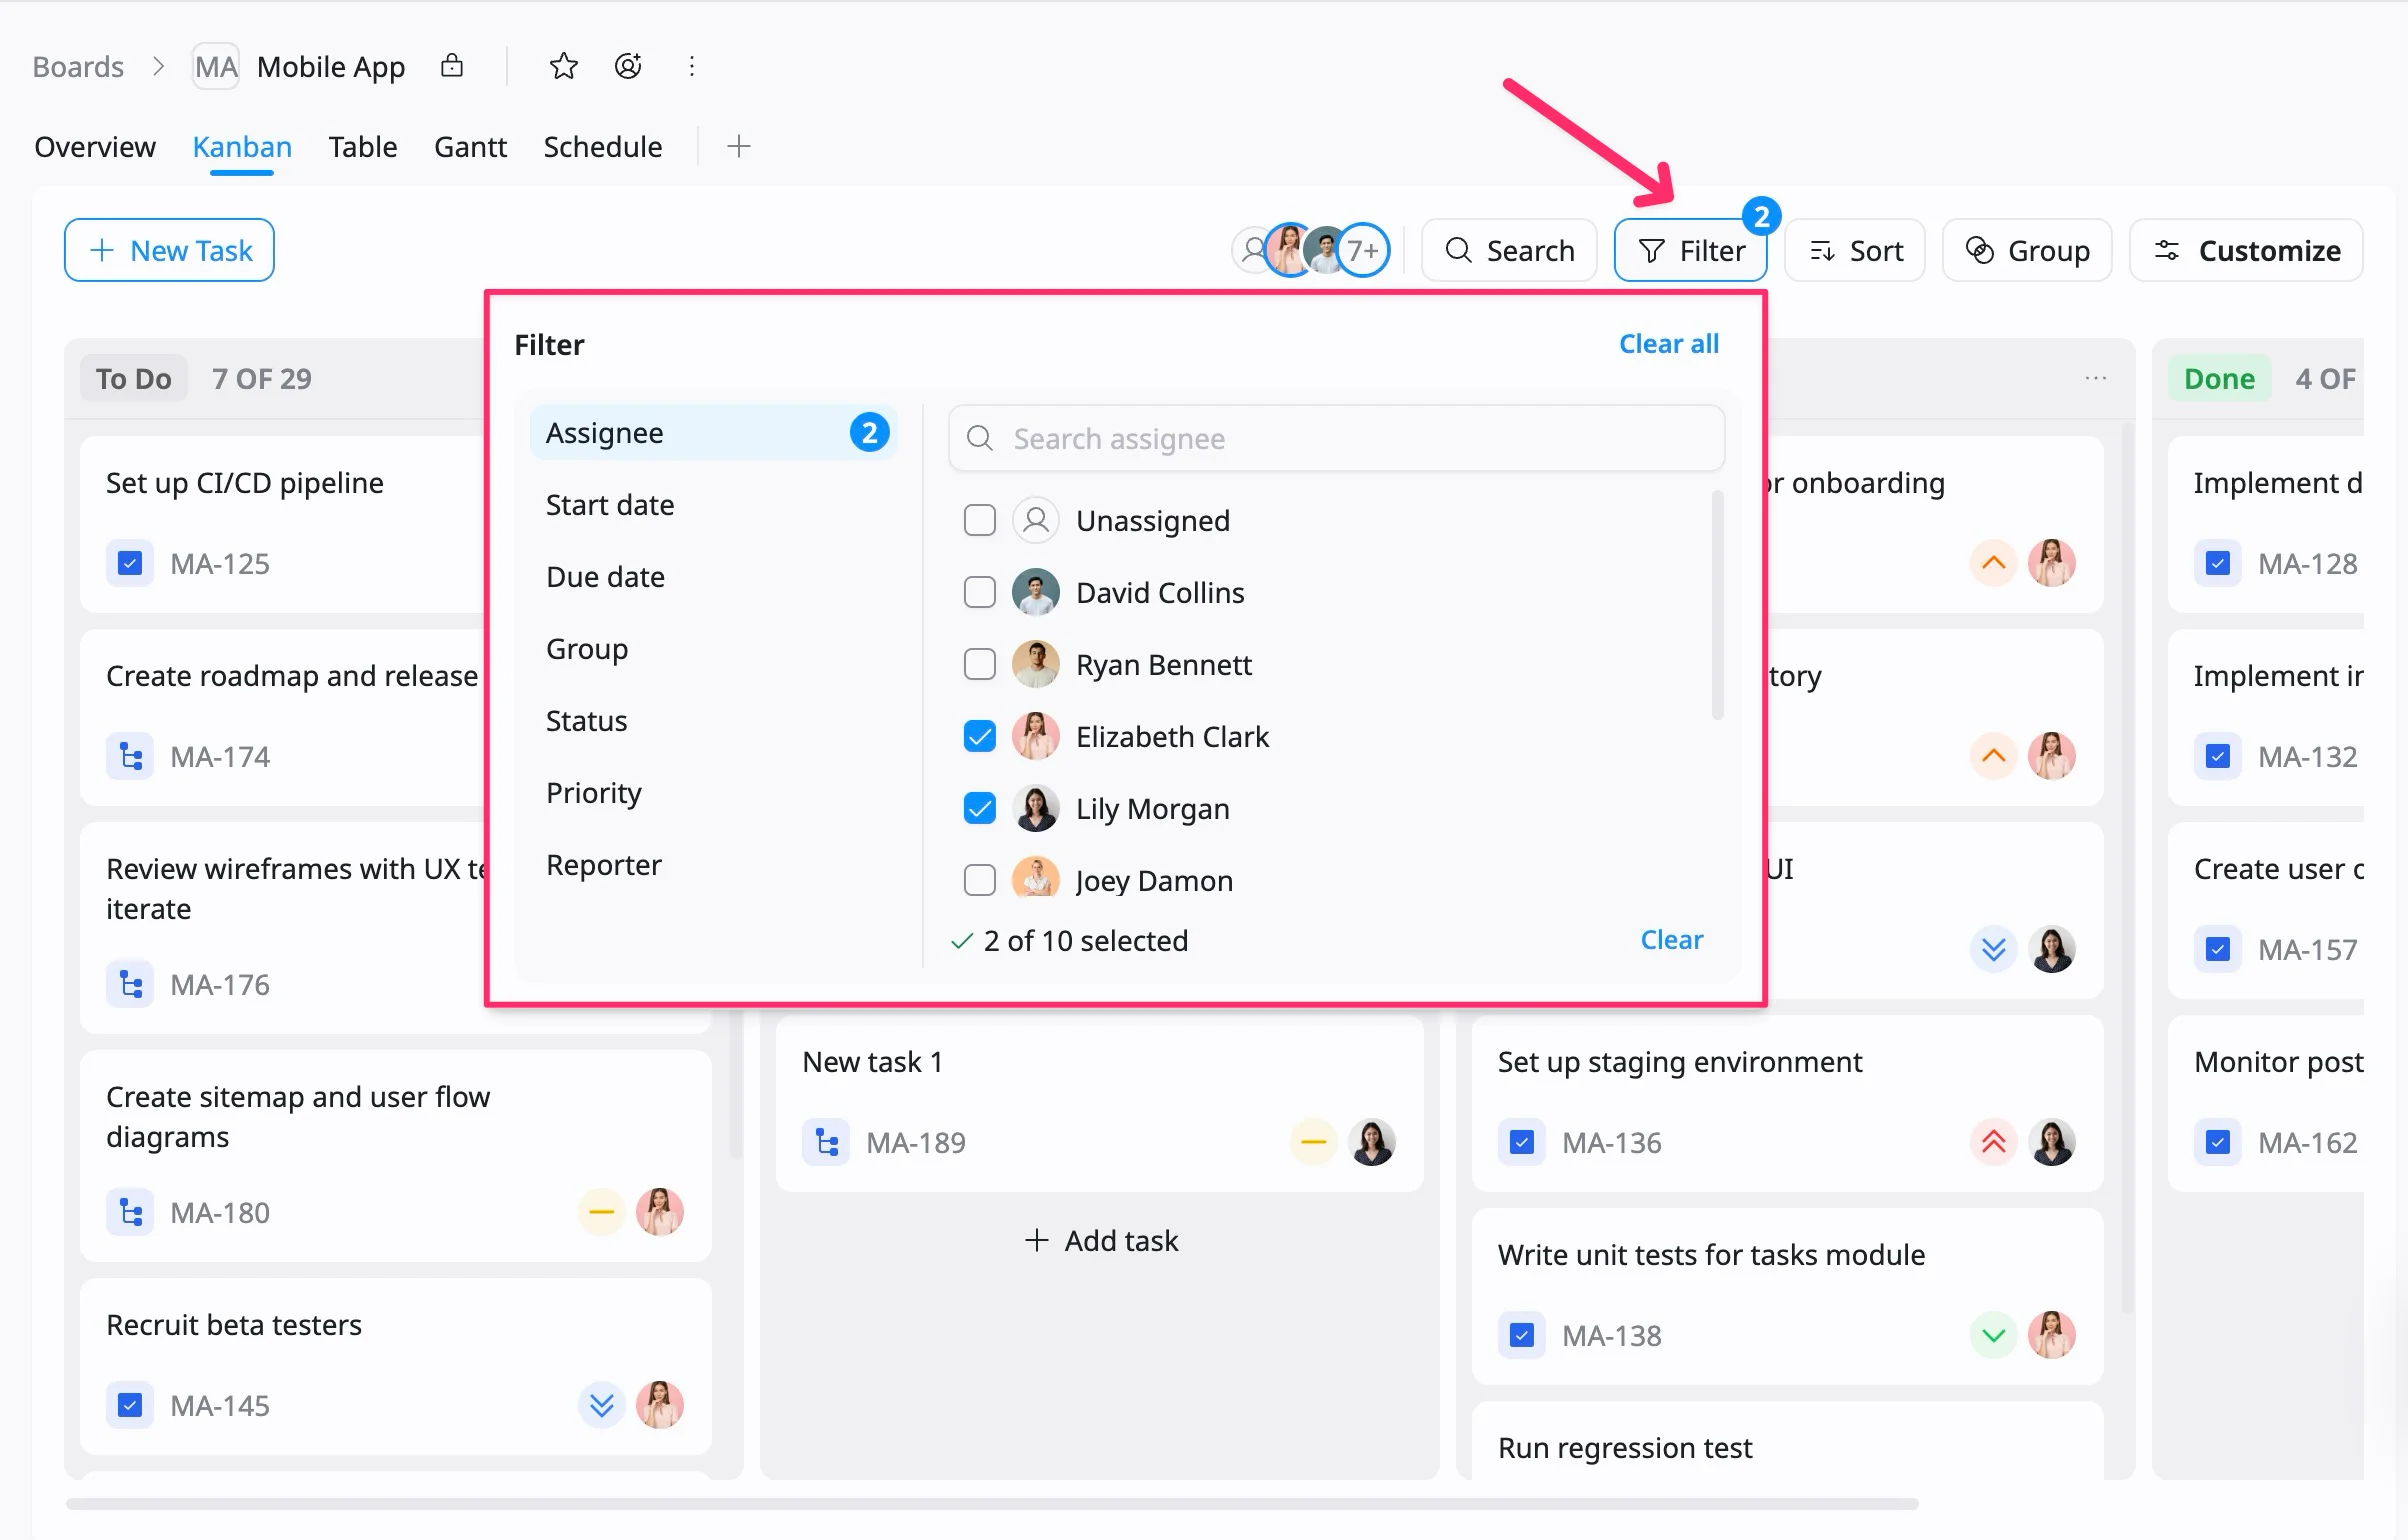Click the medium priority icon on MA-180

[602, 1212]
